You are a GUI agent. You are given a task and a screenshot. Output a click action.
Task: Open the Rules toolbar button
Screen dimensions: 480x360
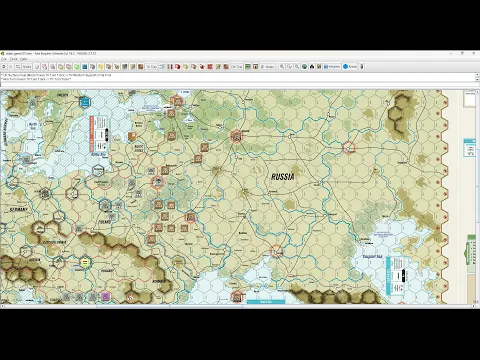[x=27, y=67]
